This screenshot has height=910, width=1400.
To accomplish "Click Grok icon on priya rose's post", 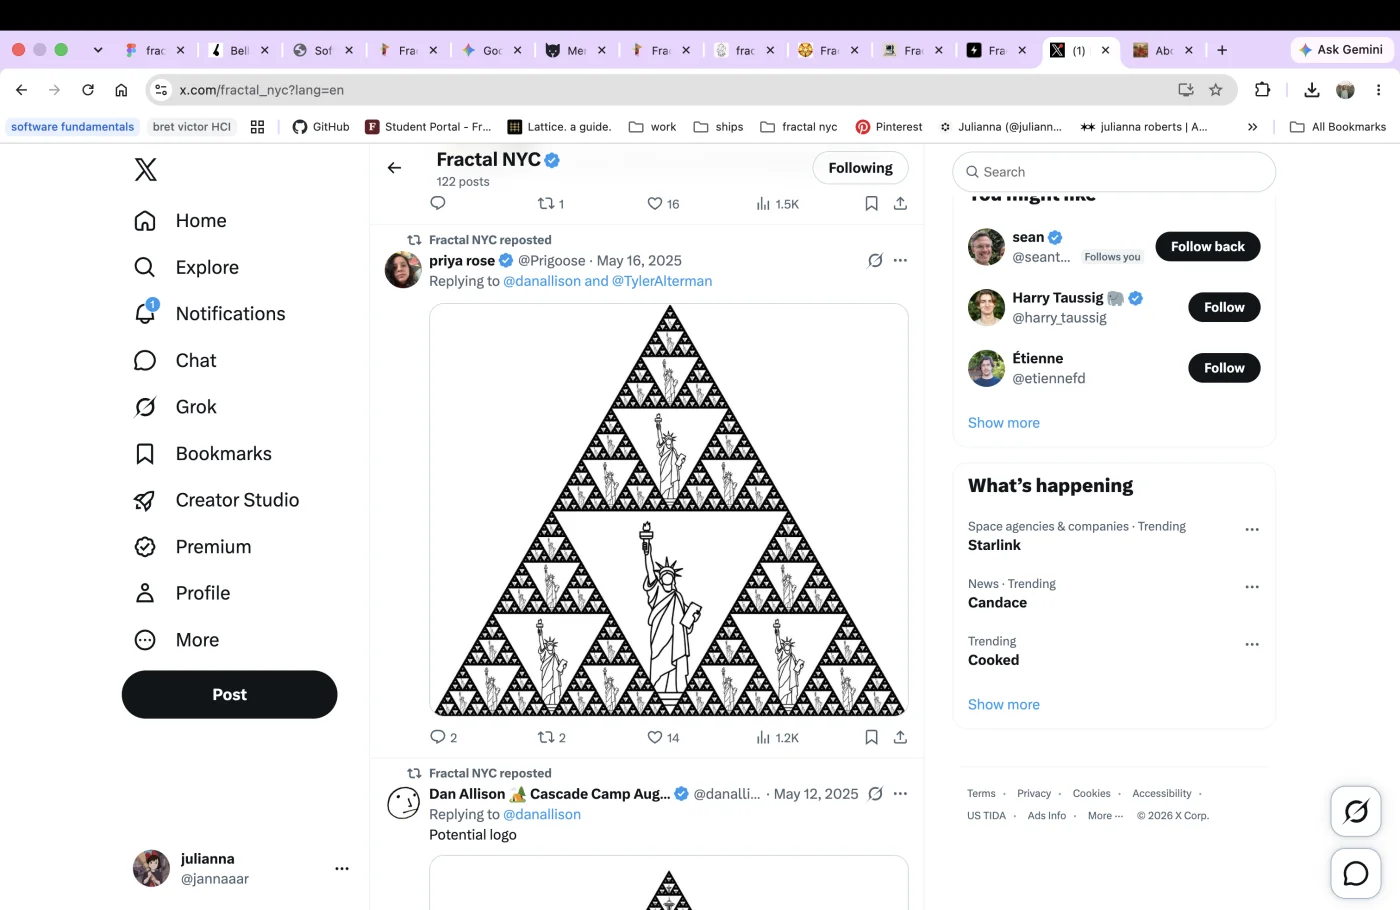I will 875,261.
